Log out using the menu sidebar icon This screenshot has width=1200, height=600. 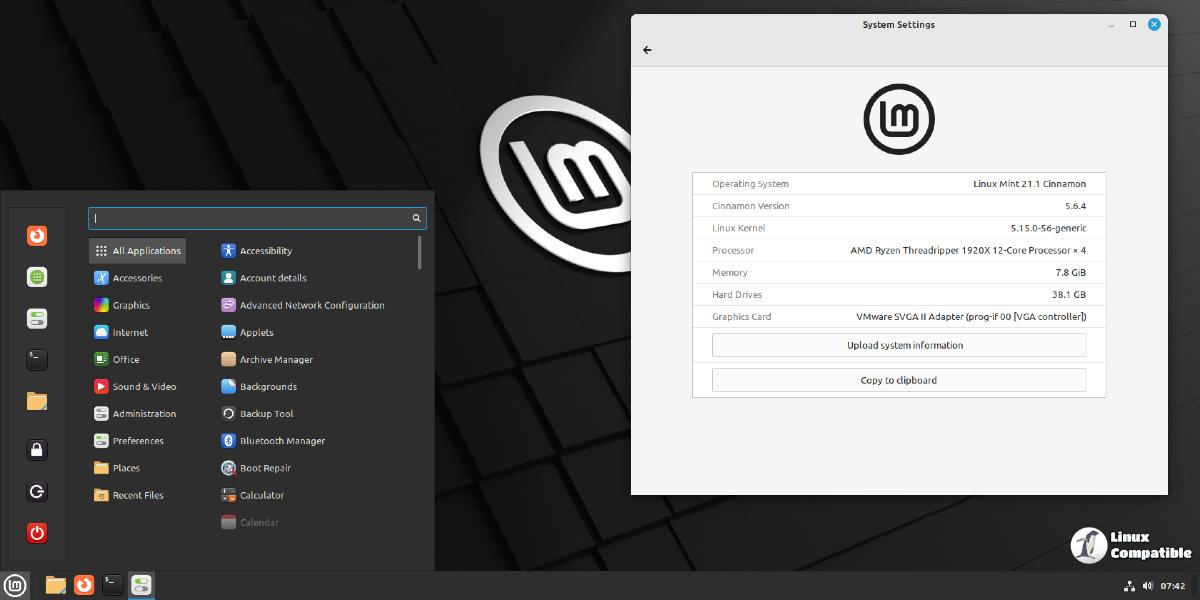pos(37,491)
